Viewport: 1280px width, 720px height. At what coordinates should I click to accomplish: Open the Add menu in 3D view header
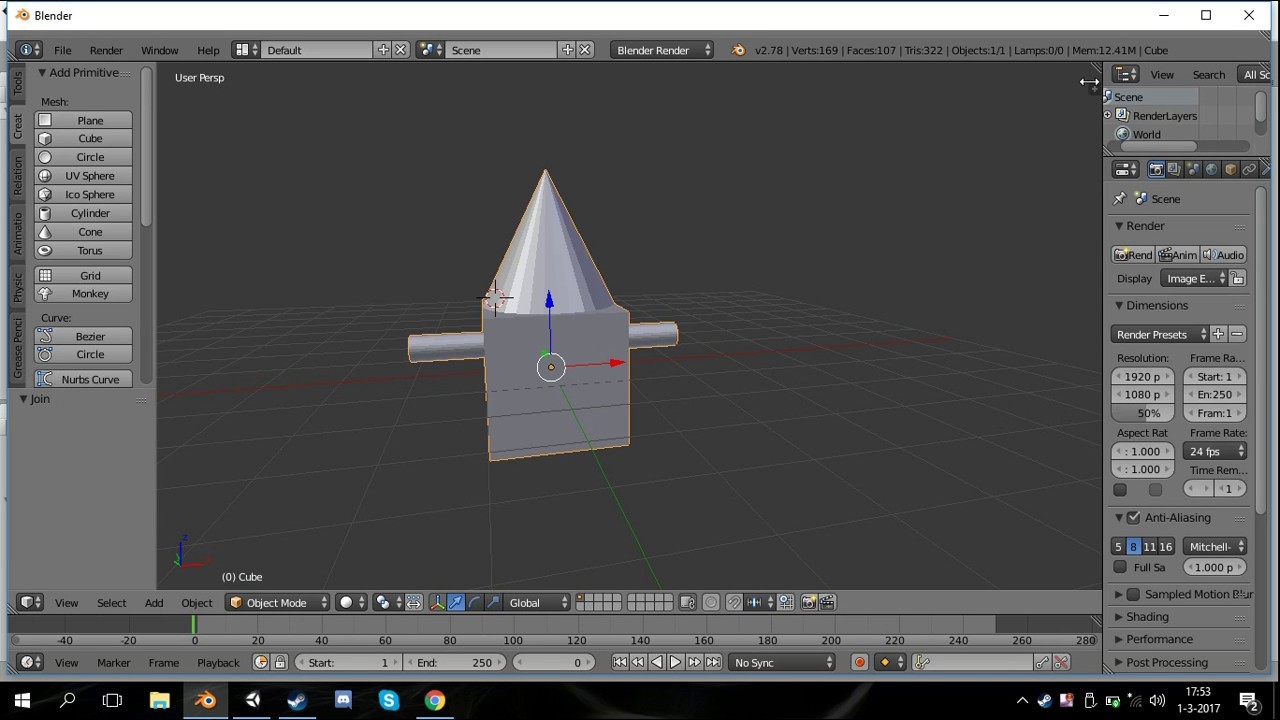[154, 603]
